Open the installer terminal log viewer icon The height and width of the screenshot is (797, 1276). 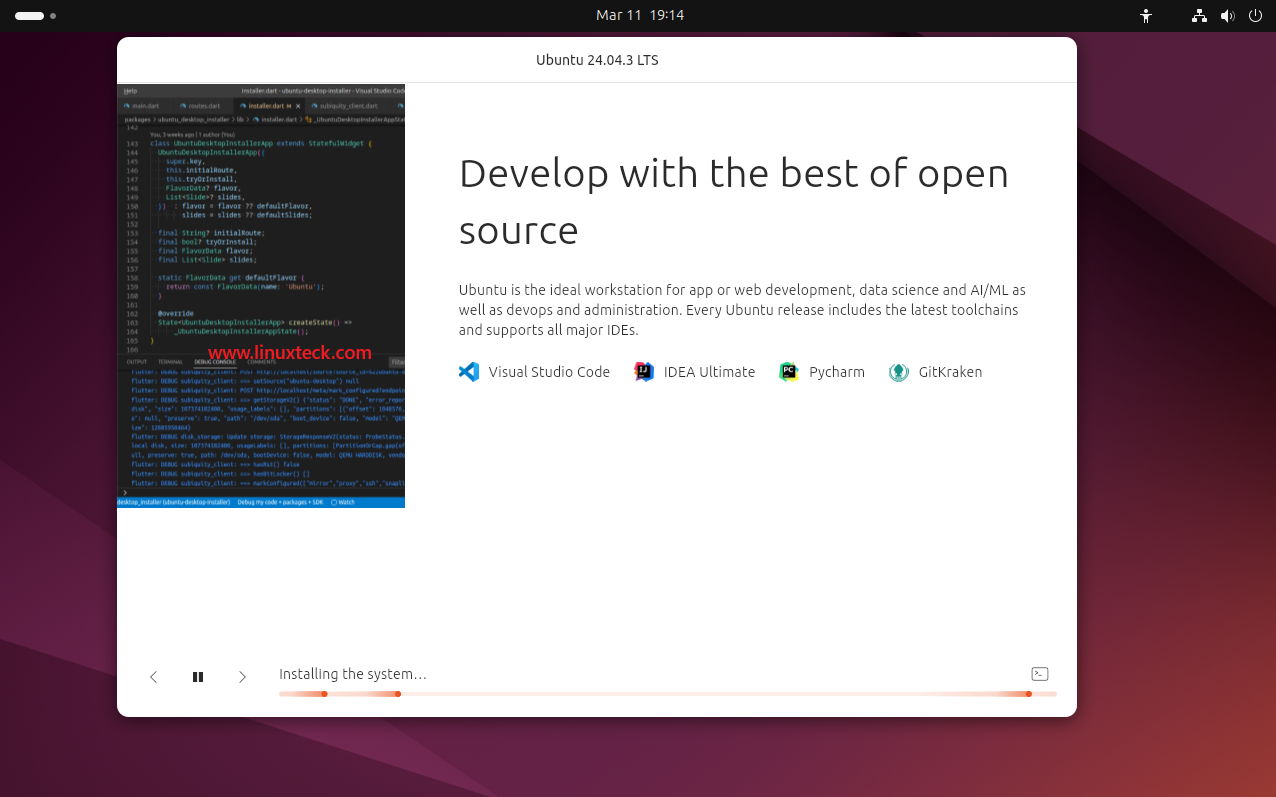tap(1039, 673)
